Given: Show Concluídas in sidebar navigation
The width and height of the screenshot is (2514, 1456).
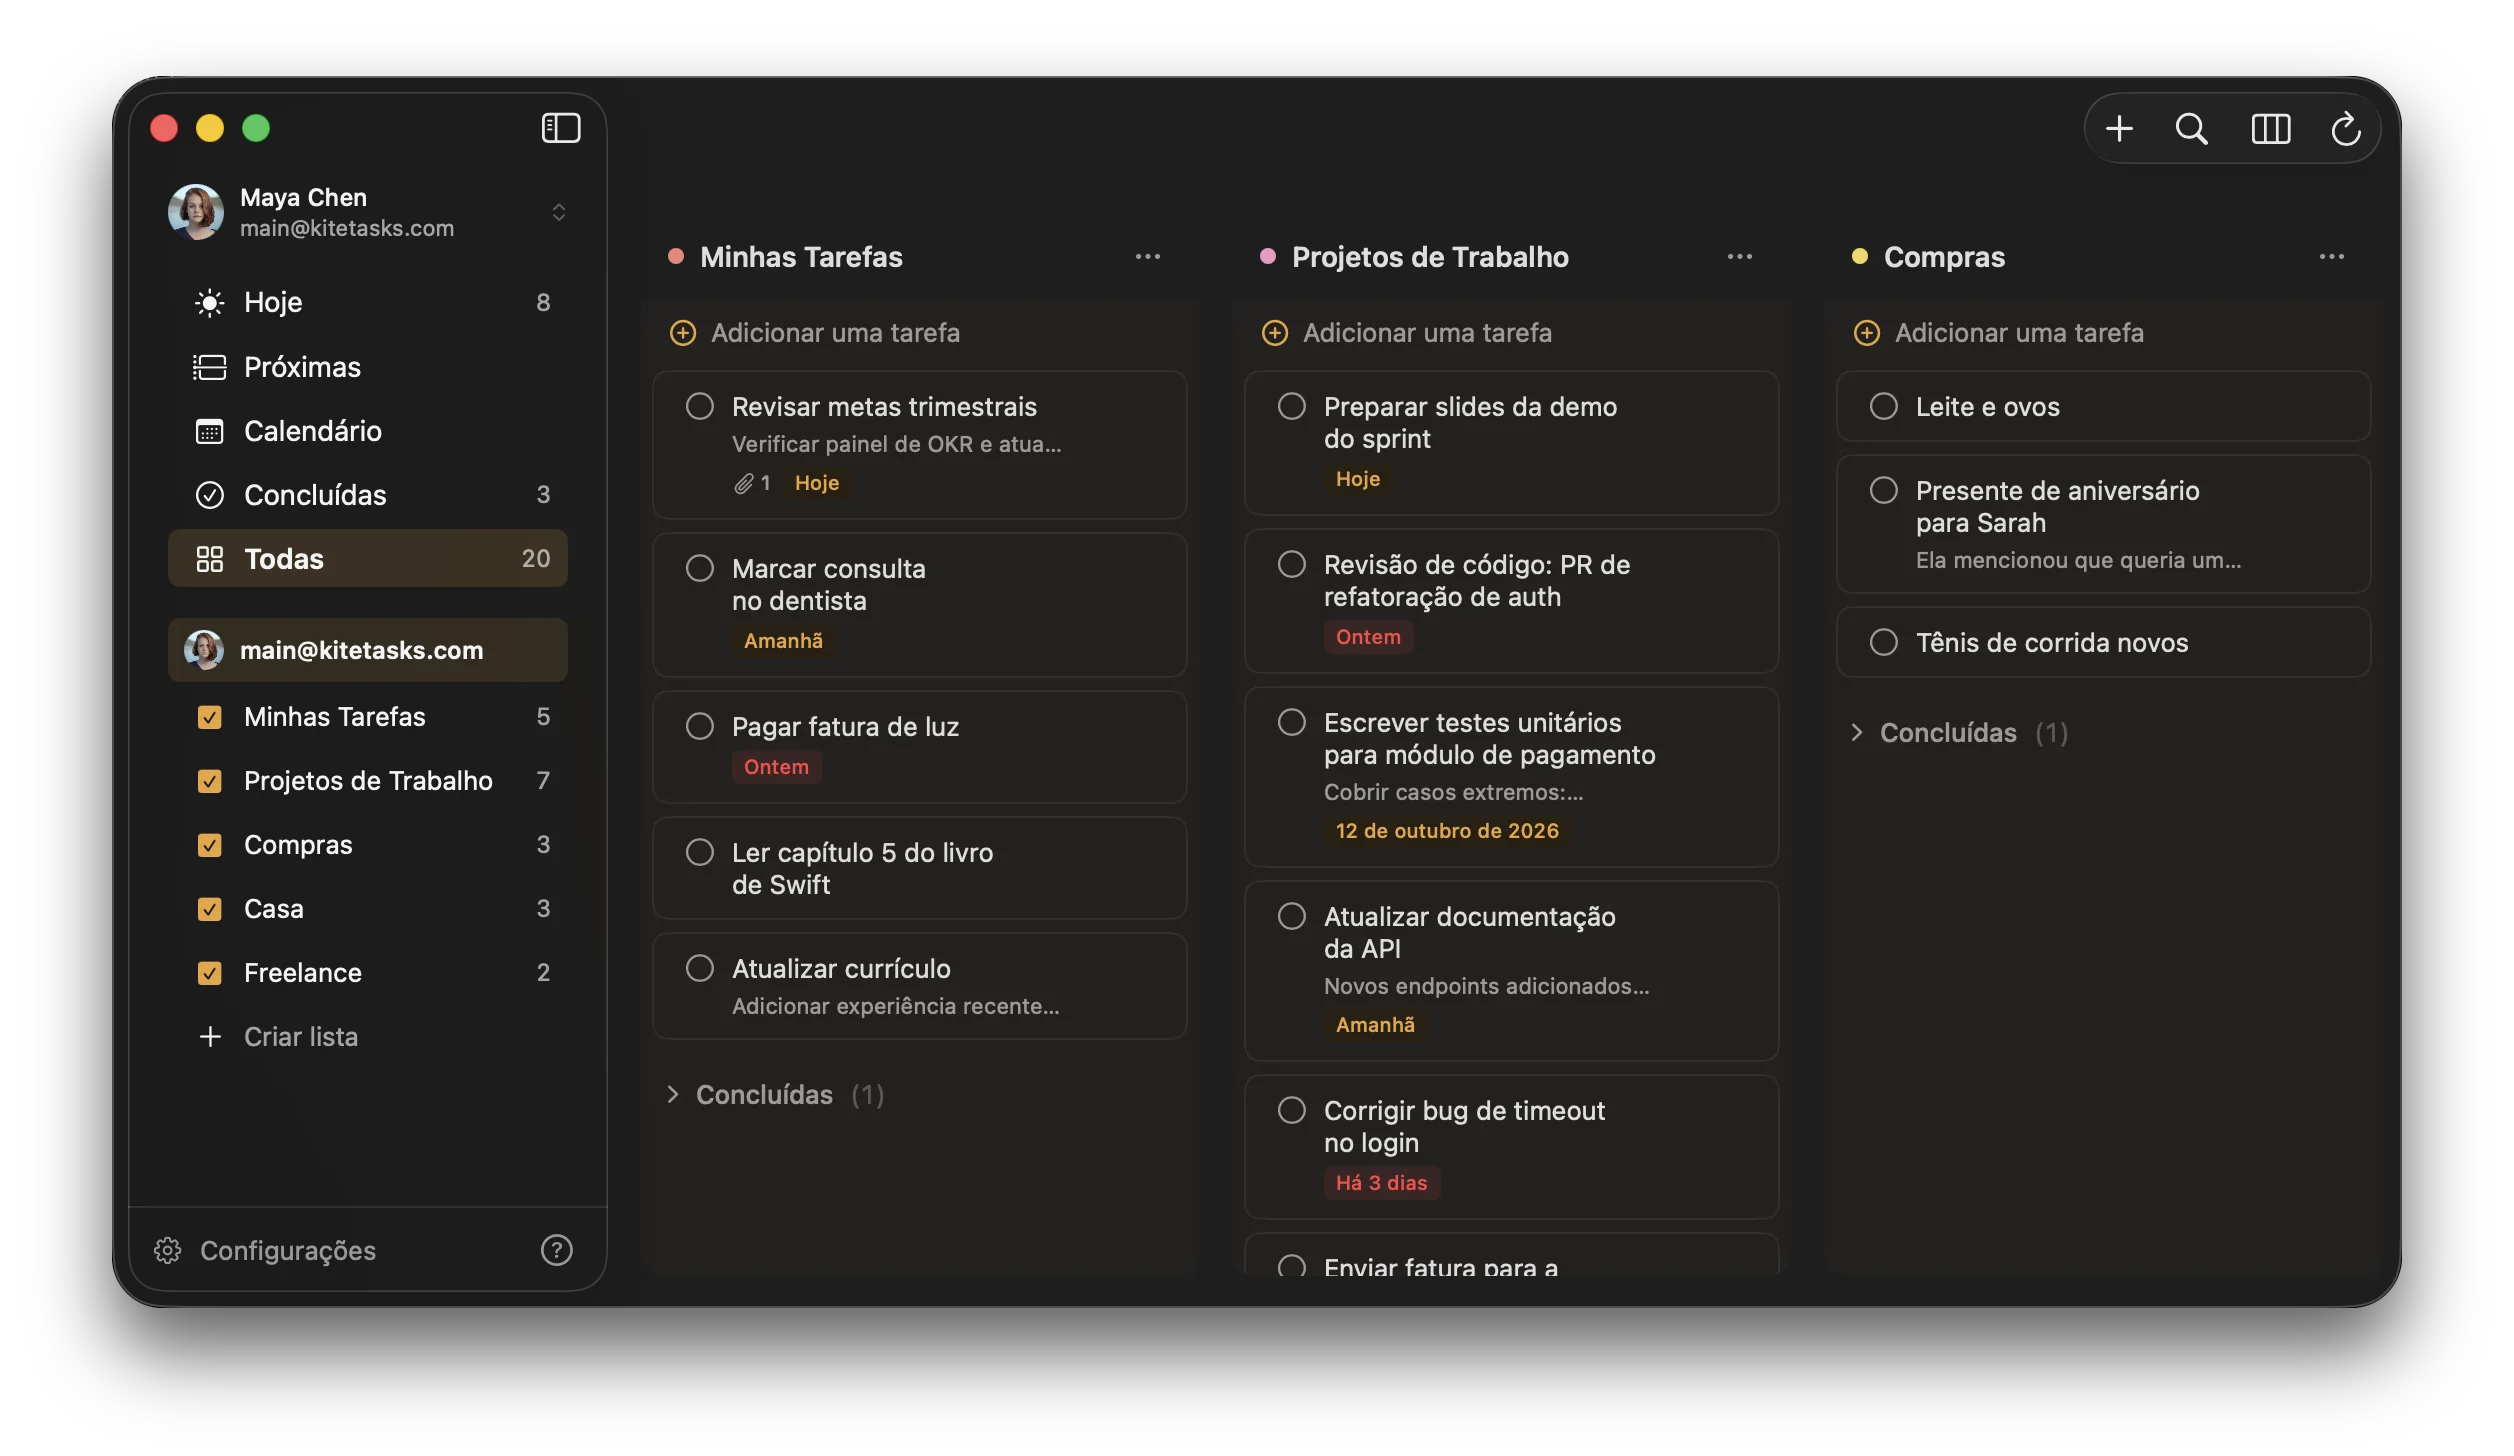Looking at the screenshot, I should (368, 495).
